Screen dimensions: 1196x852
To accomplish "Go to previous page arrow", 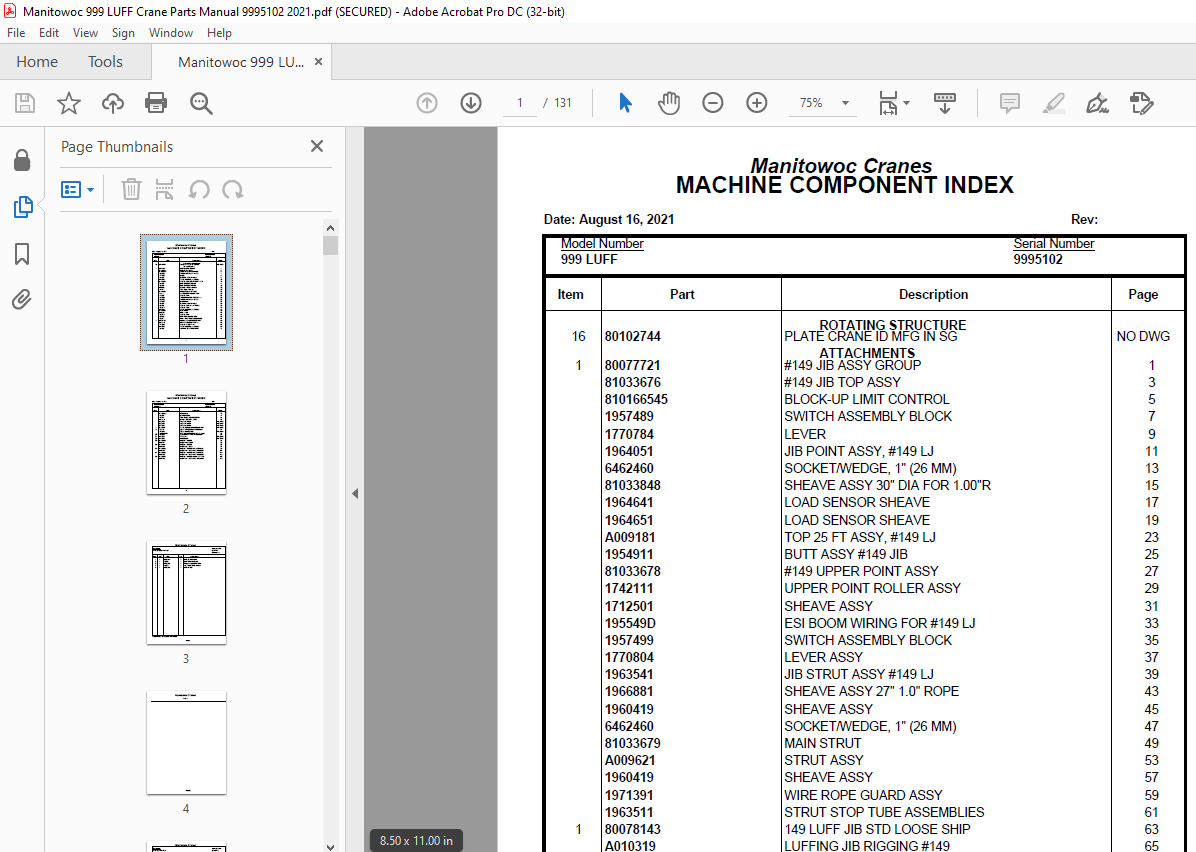I will [x=427, y=103].
